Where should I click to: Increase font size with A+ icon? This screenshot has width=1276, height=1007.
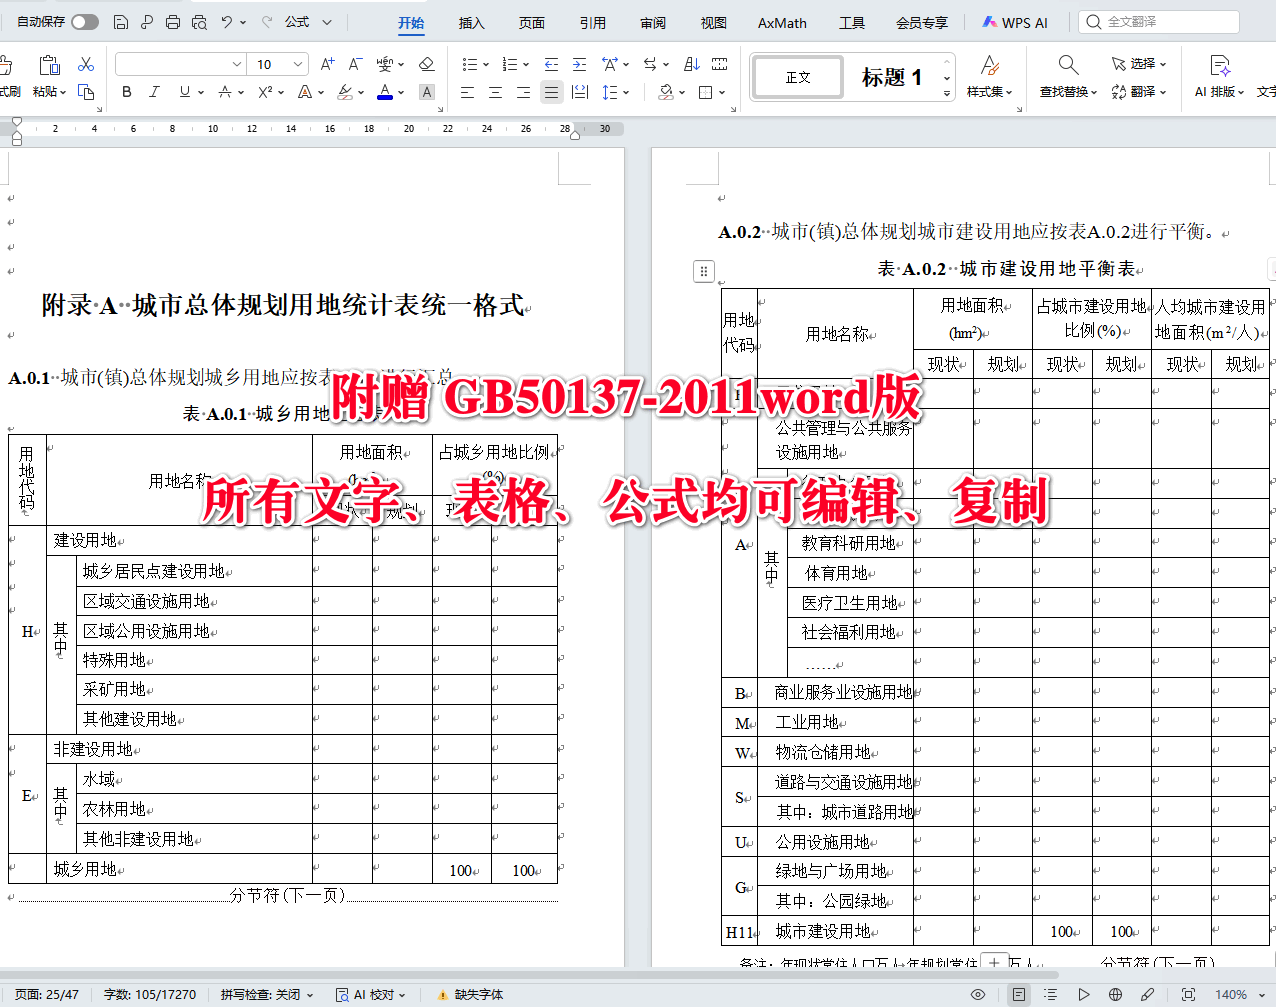(326, 63)
